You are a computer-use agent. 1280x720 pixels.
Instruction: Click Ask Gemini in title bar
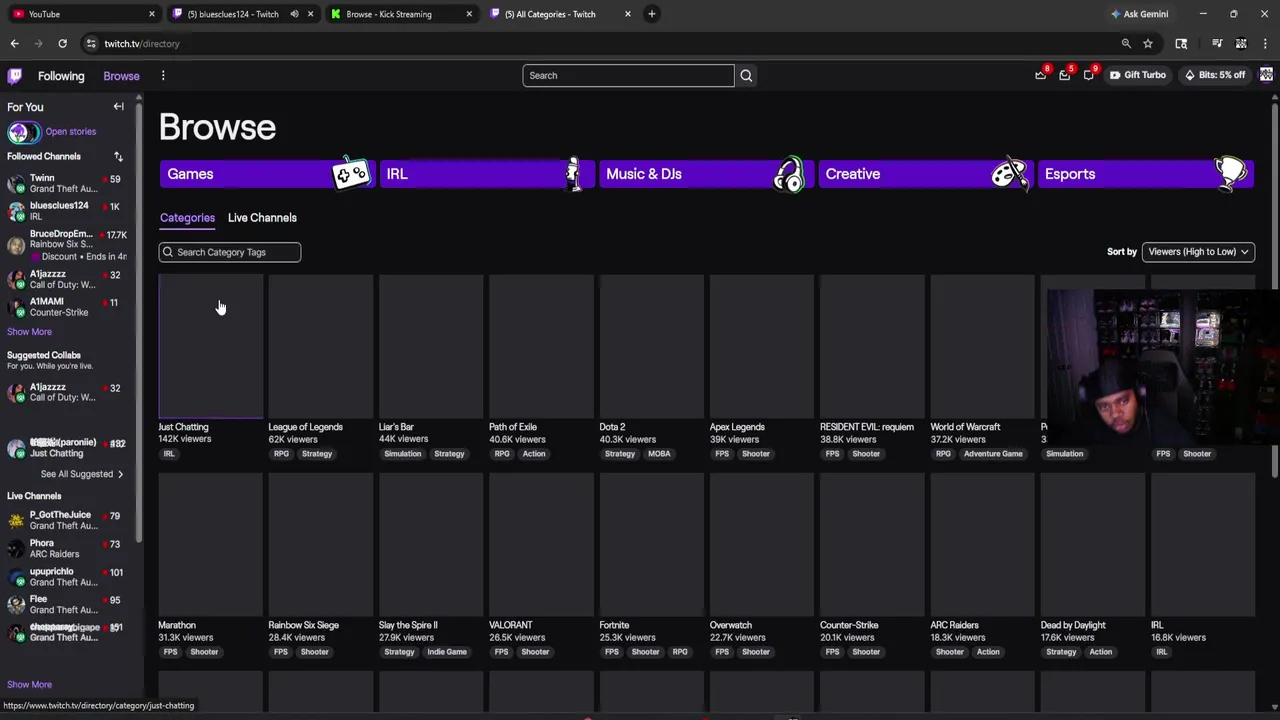[x=1139, y=14]
